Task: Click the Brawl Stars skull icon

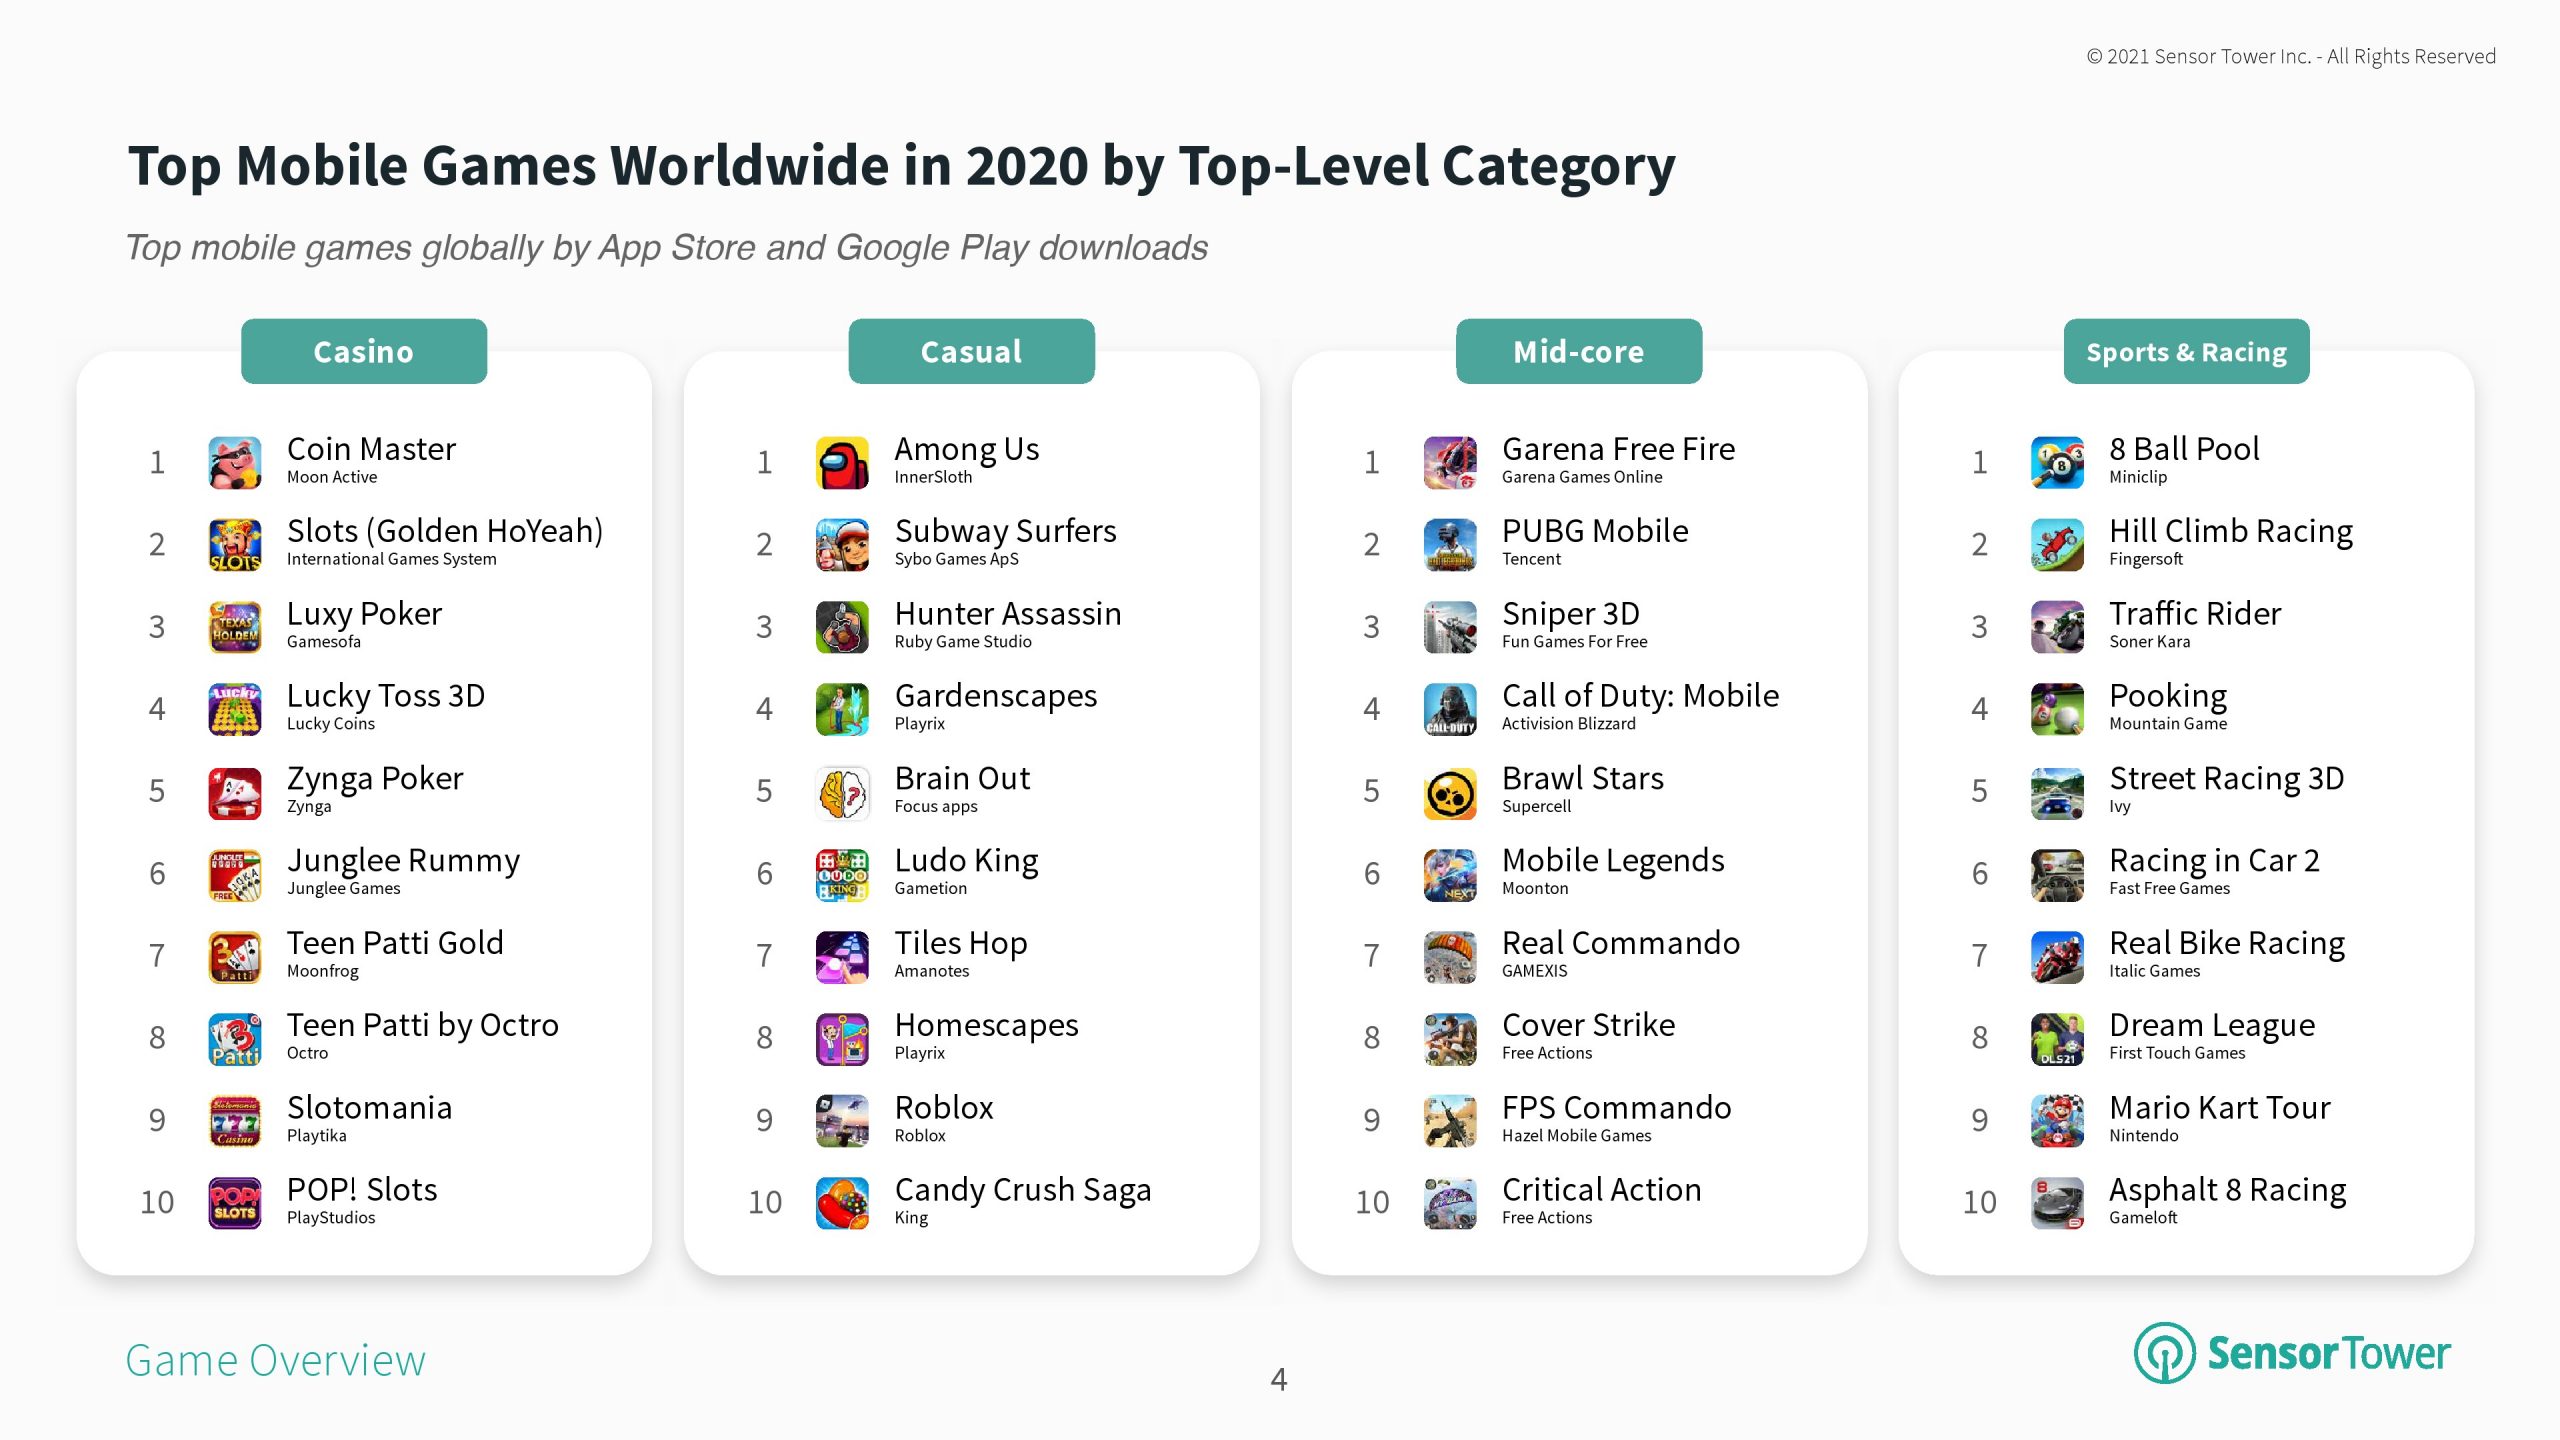Action: click(x=1449, y=792)
